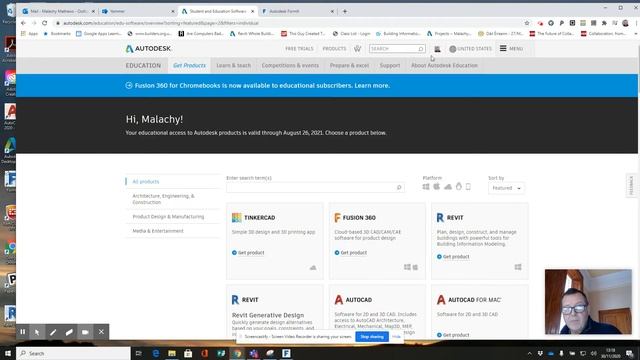
Task: Select the Screencastify pointer tool
Action: tap(37, 332)
